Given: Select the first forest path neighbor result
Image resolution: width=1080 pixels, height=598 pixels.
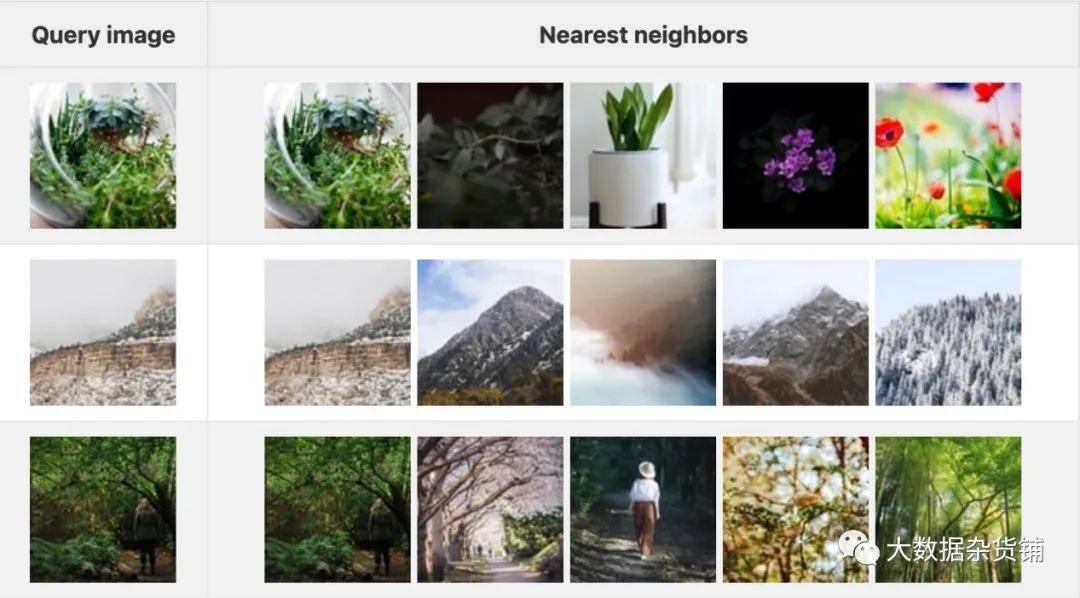Looking at the screenshot, I should (x=338, y=509).
